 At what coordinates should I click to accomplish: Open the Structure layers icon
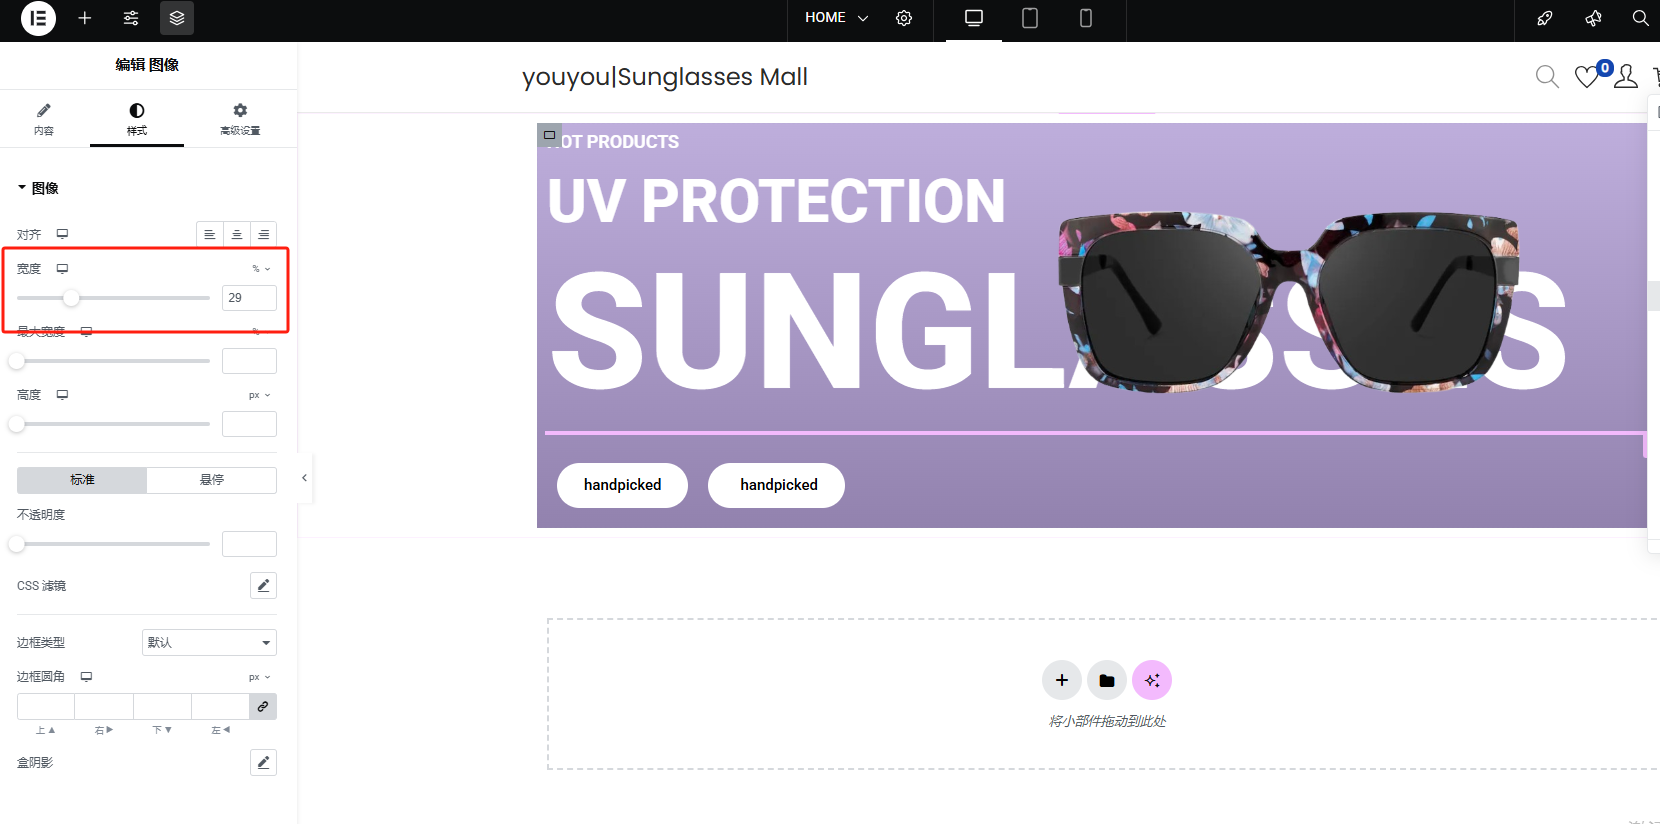(177, 18)
